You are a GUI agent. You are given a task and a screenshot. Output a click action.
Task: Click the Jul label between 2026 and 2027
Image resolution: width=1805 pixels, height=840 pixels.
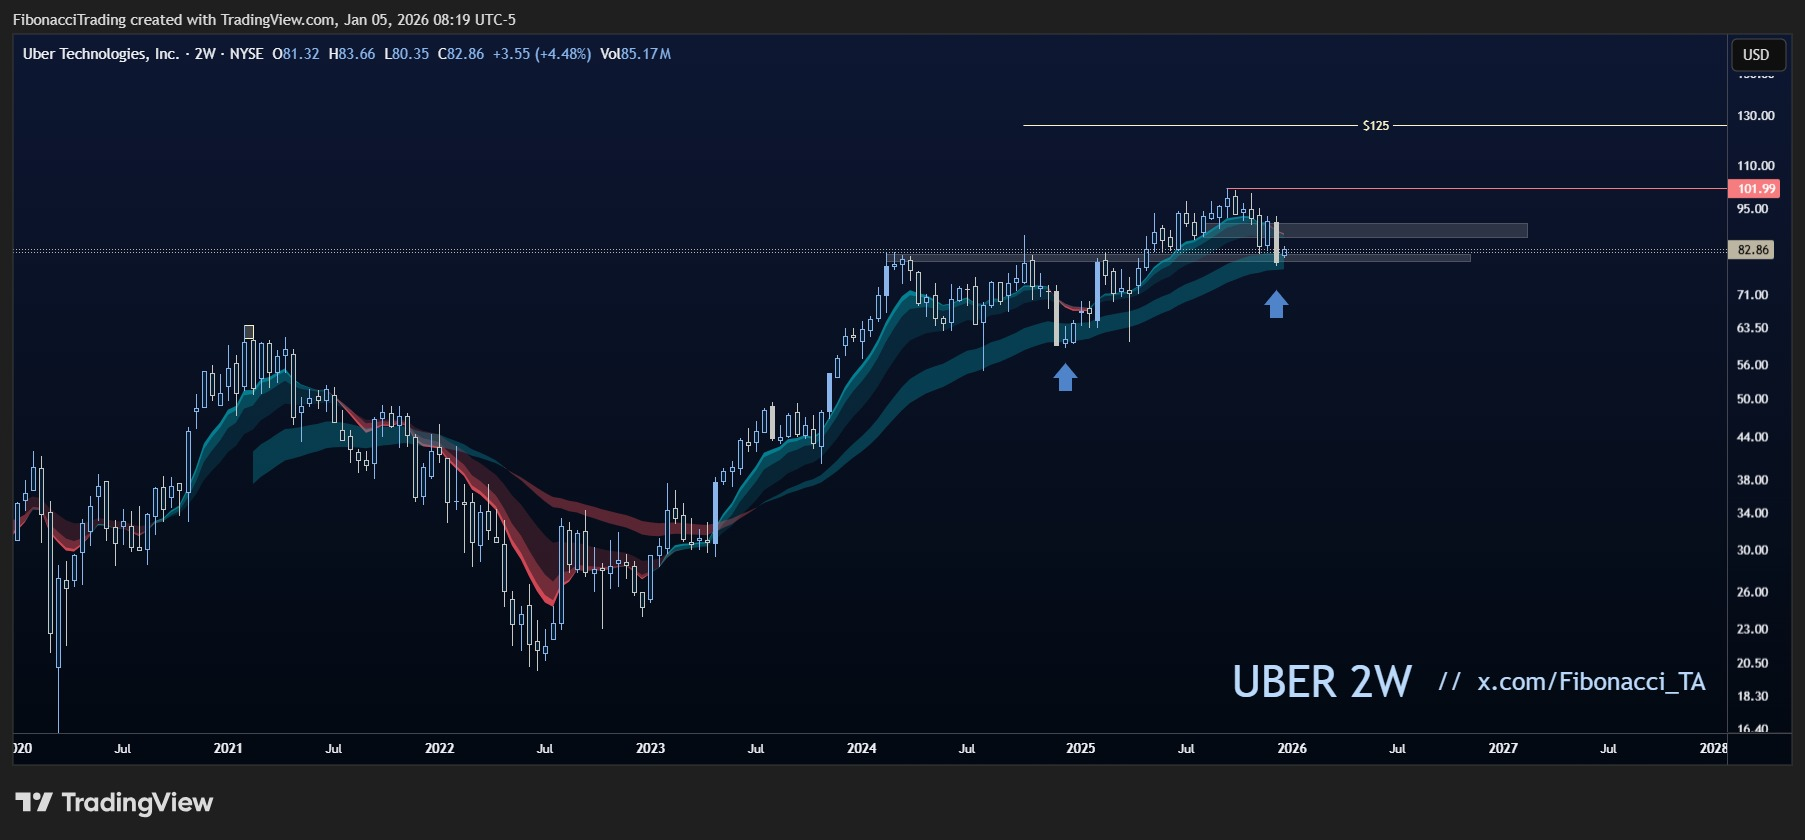pos(1397,748)
